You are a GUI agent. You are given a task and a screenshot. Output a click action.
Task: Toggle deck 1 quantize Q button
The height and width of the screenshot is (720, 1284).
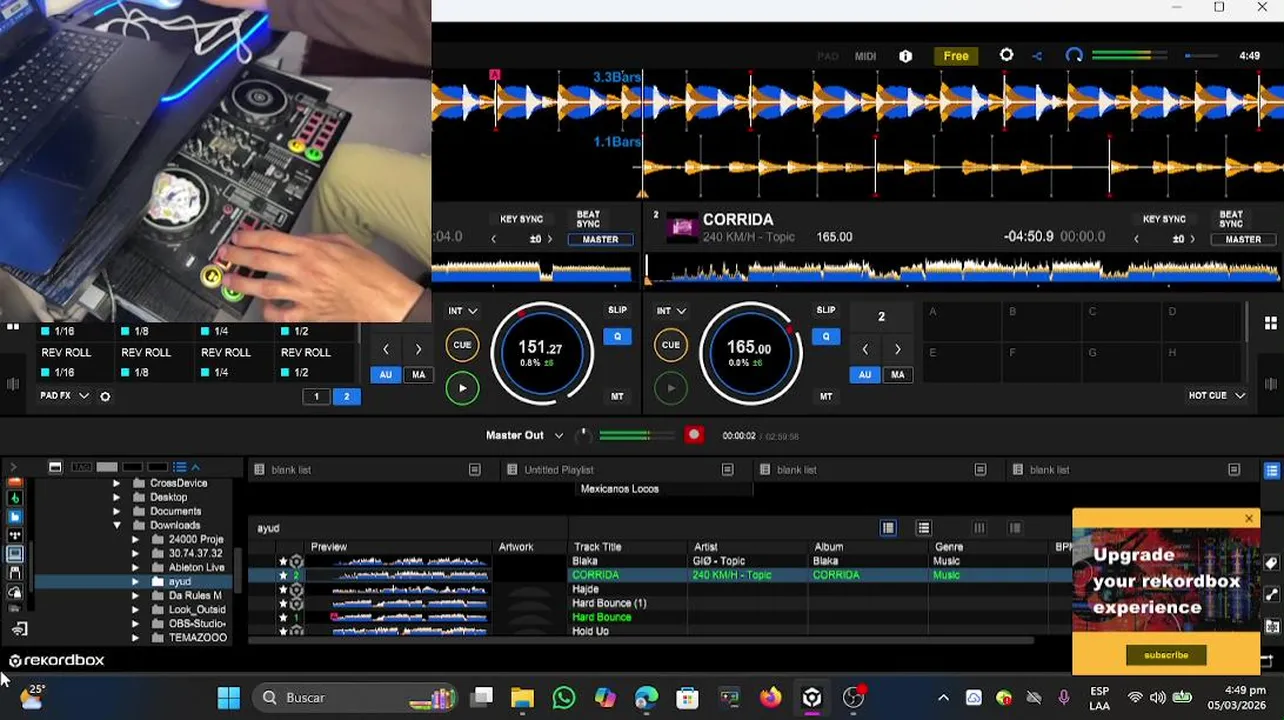pos(617,337)
